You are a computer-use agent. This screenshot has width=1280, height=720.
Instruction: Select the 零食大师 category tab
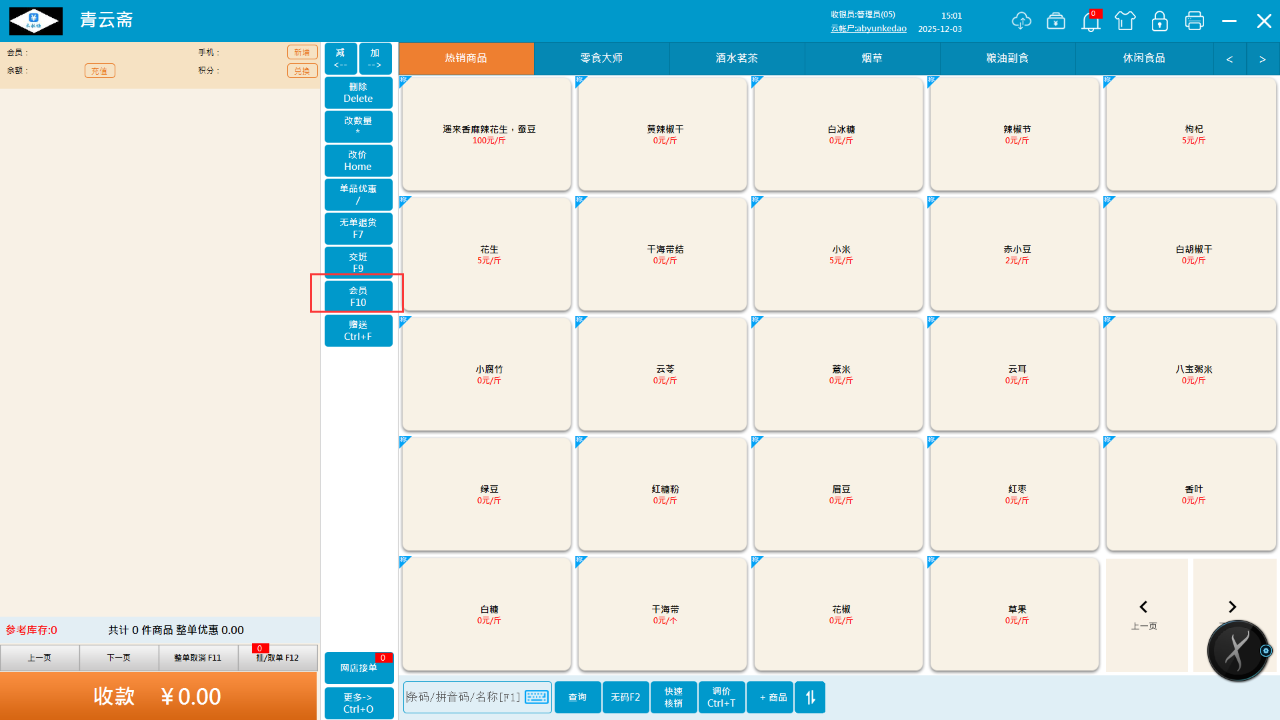point(601,59)
